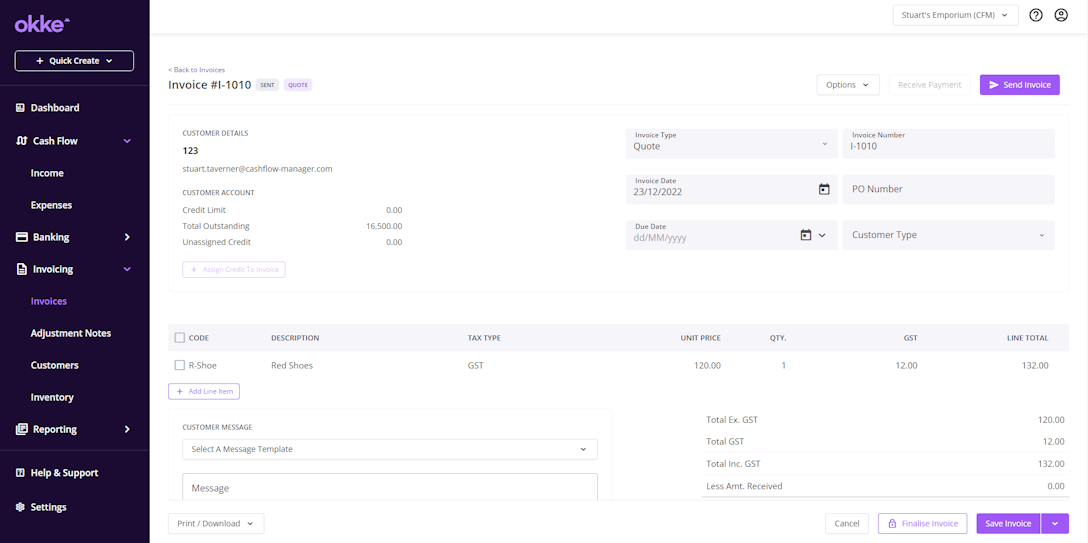The width and height of the screenshot is (1088, 543).
Task: Go to Adjustment Notes in sidebar
Action: point(71,333)
